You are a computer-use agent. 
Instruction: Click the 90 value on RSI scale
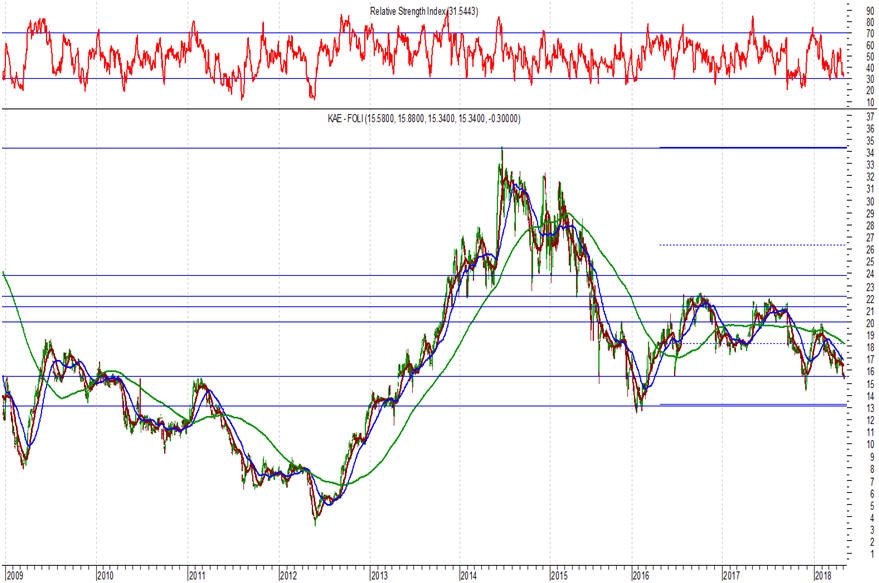[x=870, y=11]
